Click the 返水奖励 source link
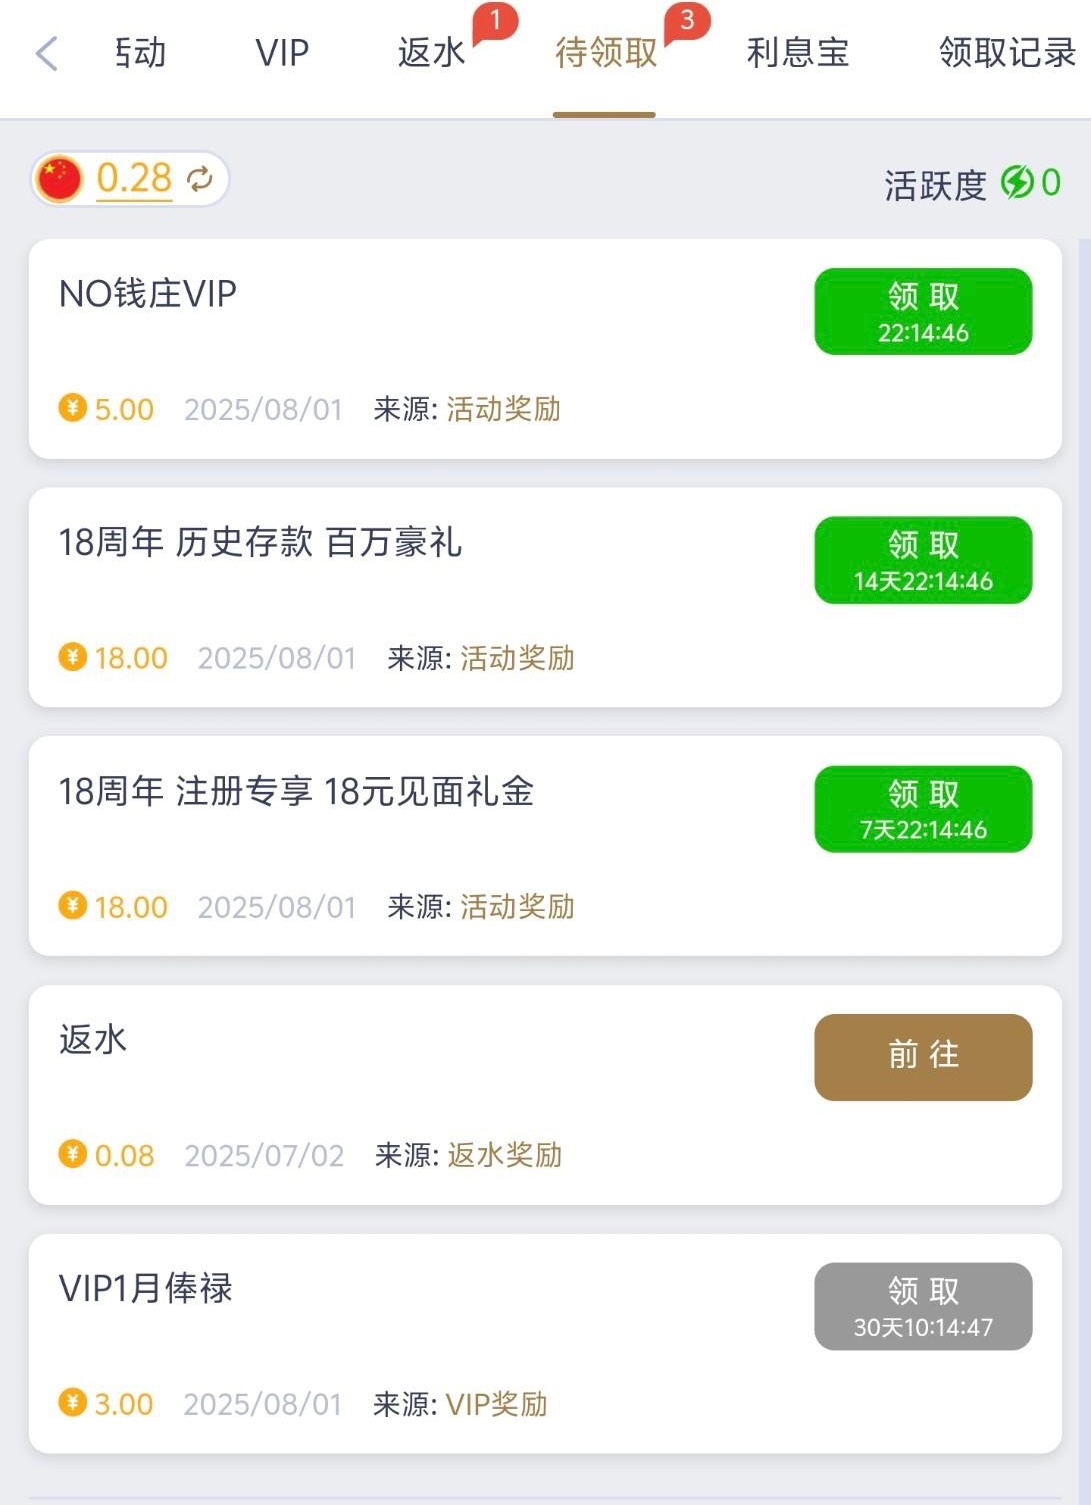 (x=504, y=1155)
